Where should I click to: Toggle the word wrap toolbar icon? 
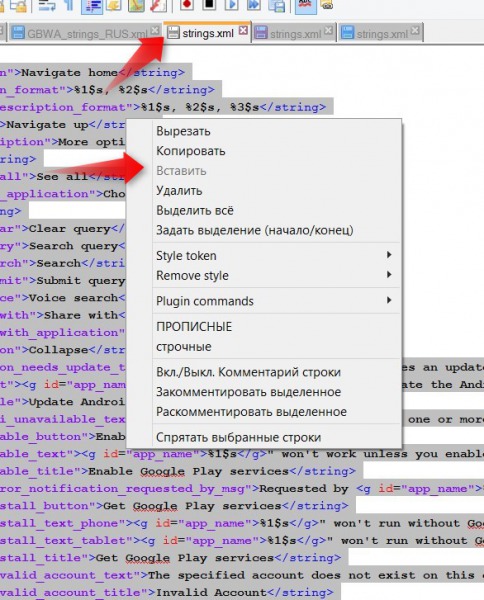coord(47,5)
